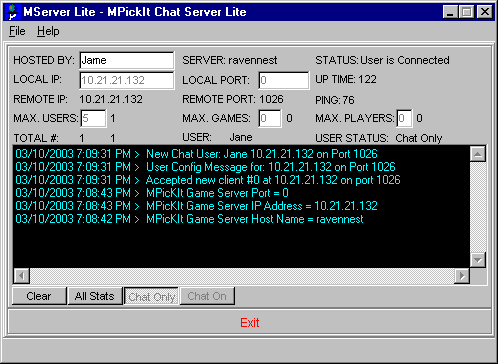498x364 pixels.
Task: Click log scrollbar up arrow
Action: pos(478,154)
